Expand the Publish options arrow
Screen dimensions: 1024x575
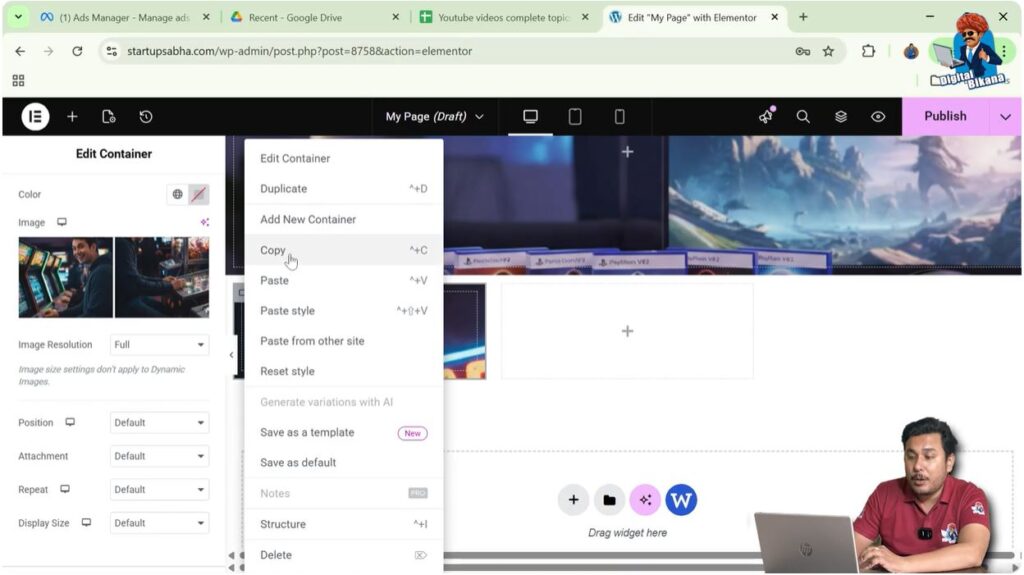pos(1005,116)
